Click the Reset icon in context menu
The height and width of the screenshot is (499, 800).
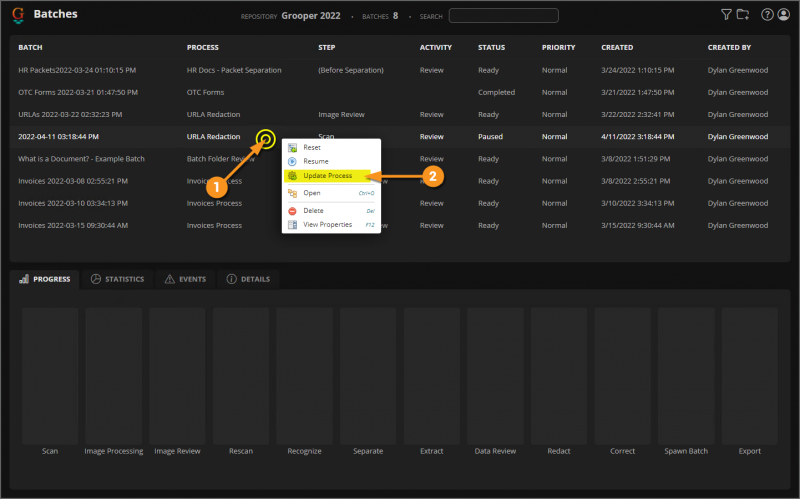[292, 147]
